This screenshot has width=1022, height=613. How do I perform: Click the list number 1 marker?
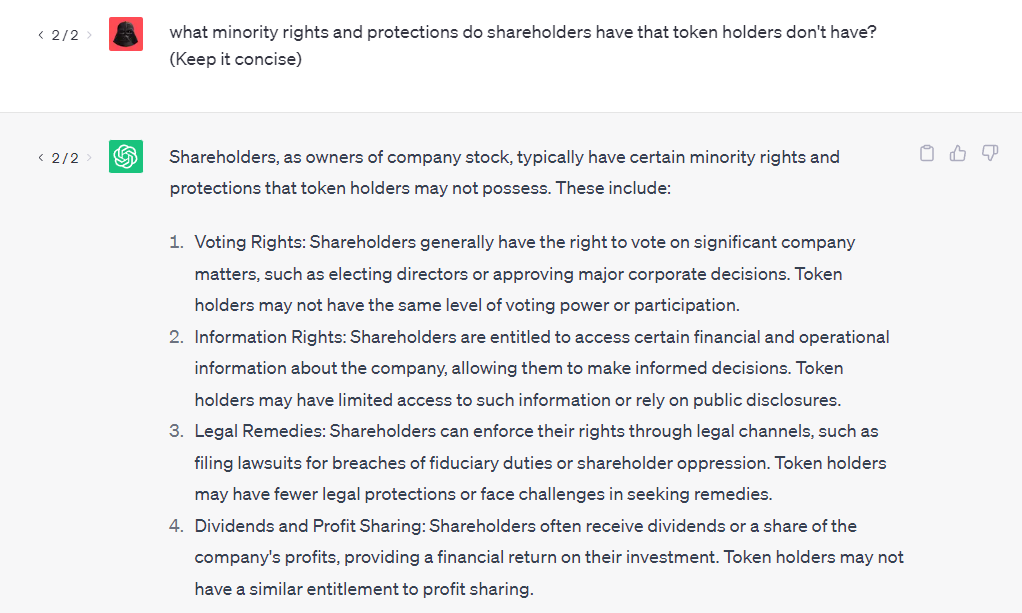[x=176, y=242]
